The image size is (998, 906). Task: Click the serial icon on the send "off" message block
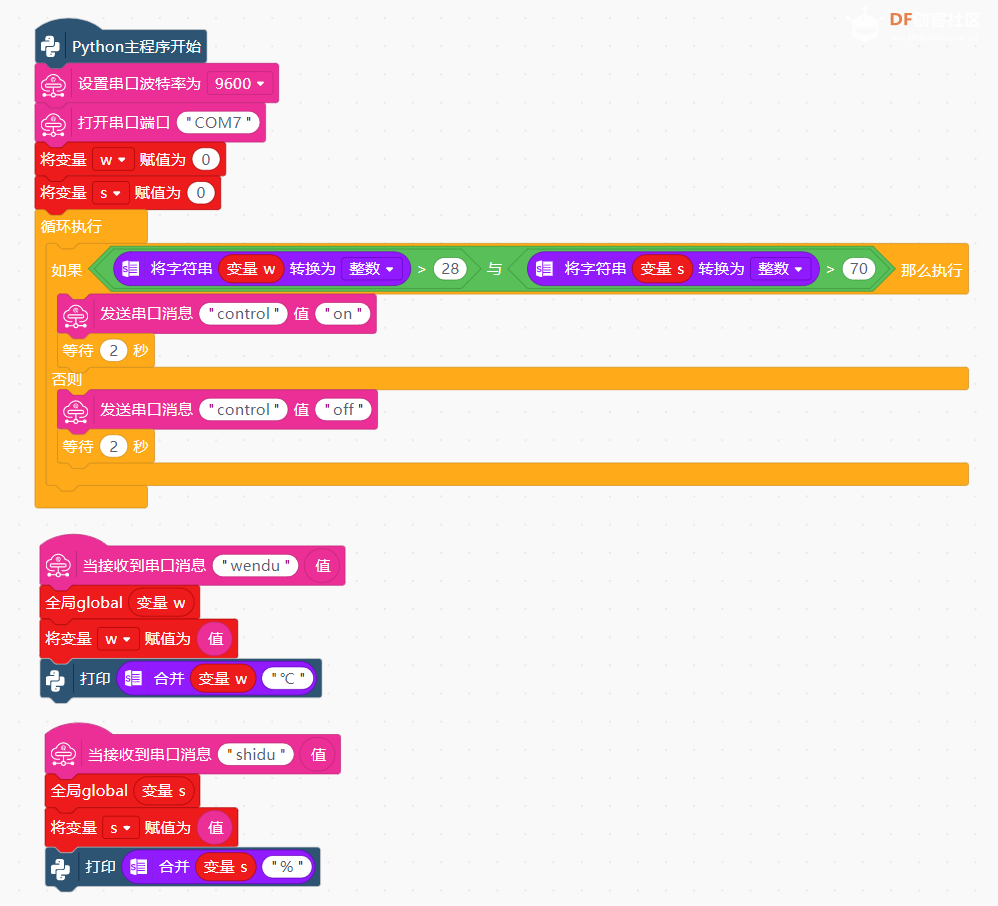click(75, 410)
